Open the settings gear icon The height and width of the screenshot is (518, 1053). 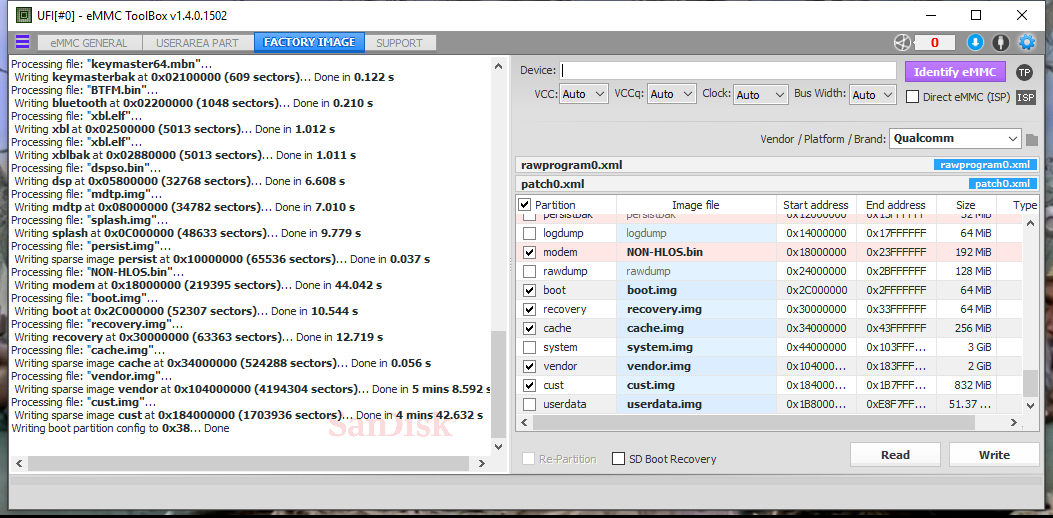coord(1026,42)
